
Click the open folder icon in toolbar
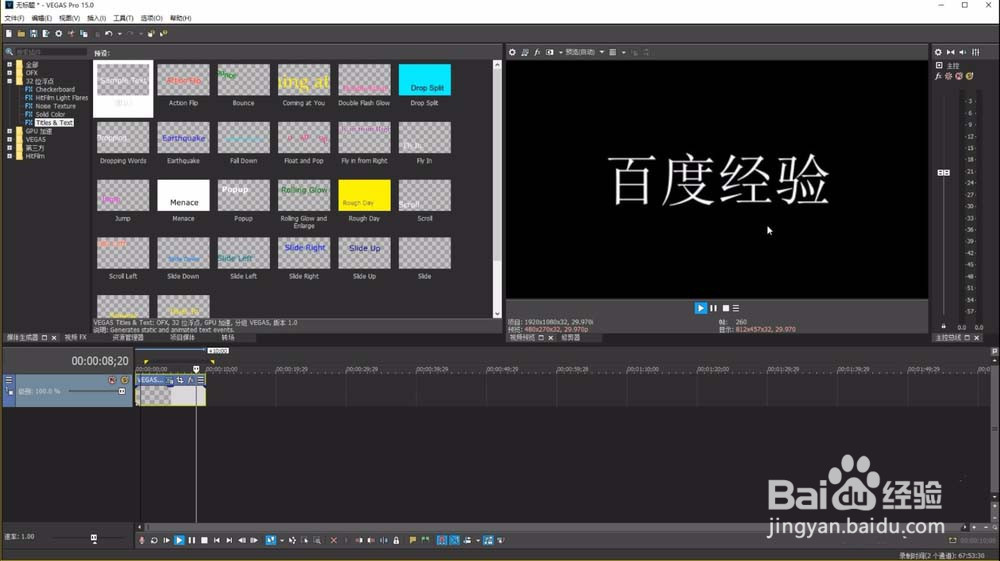(21, 34)
